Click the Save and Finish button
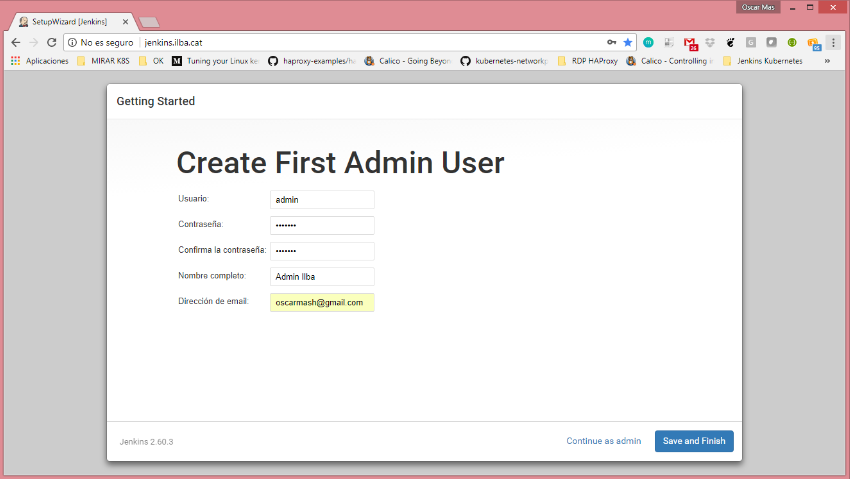Image resolution: width=850 pixels, height=479 pixels. (x=694, y=441)
